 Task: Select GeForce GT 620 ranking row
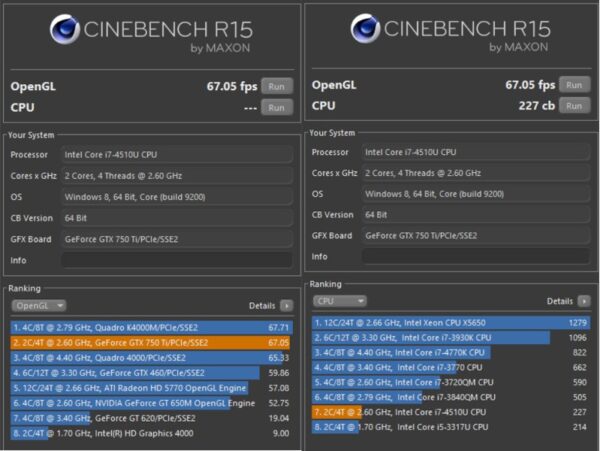(x=152, y=418)
